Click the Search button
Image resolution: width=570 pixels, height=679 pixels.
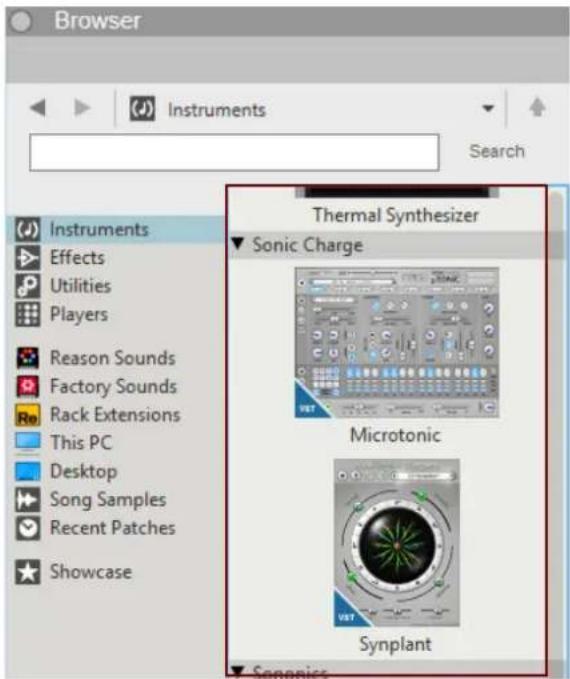(497, 152)
